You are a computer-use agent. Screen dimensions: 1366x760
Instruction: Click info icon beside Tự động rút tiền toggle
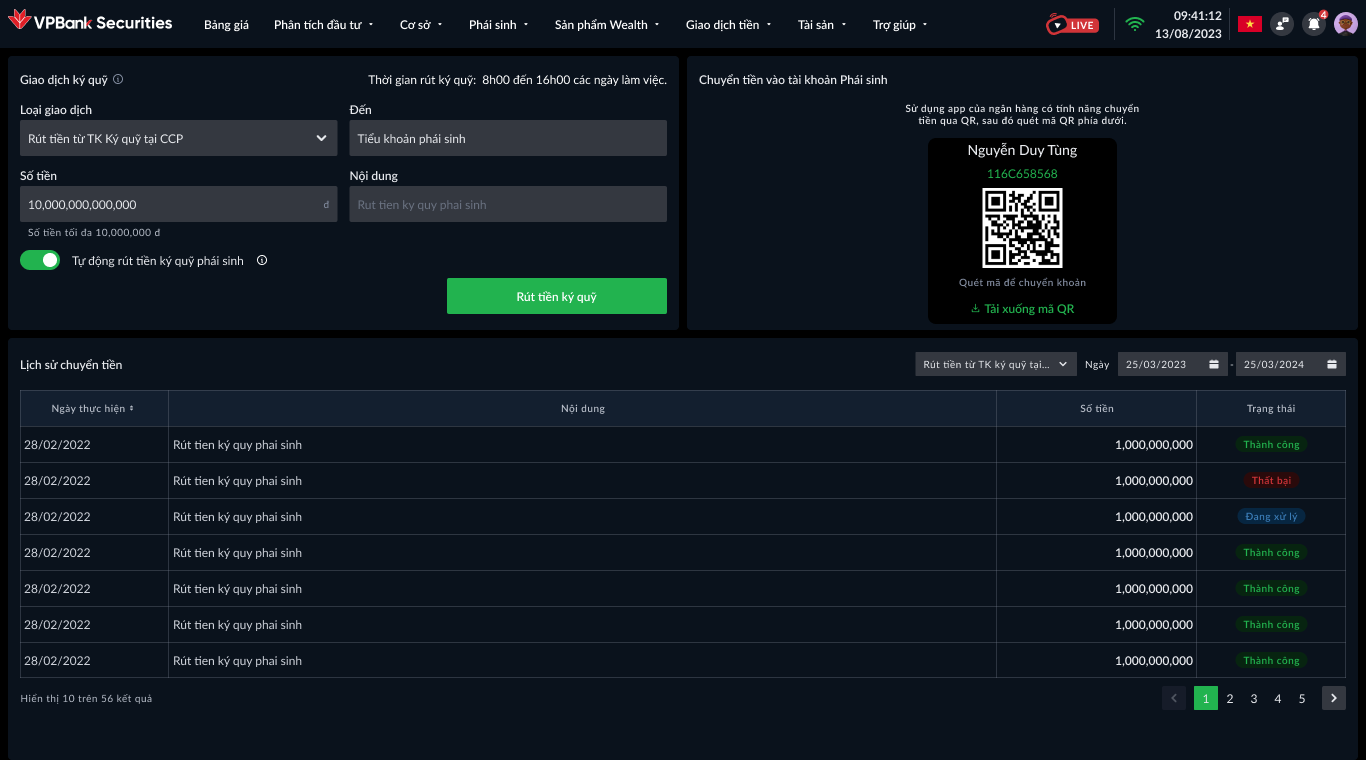coord(262,260)
